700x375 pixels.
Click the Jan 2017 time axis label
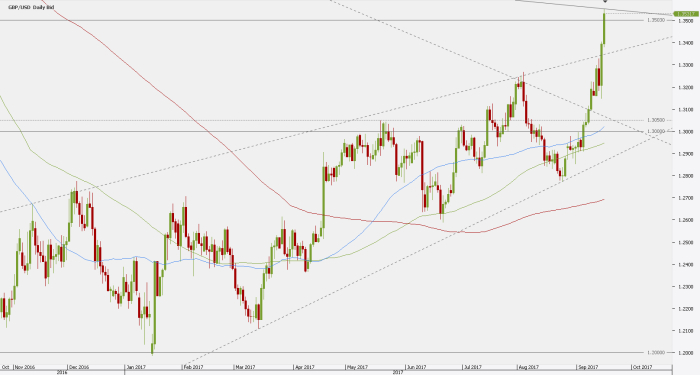(136, 367)
